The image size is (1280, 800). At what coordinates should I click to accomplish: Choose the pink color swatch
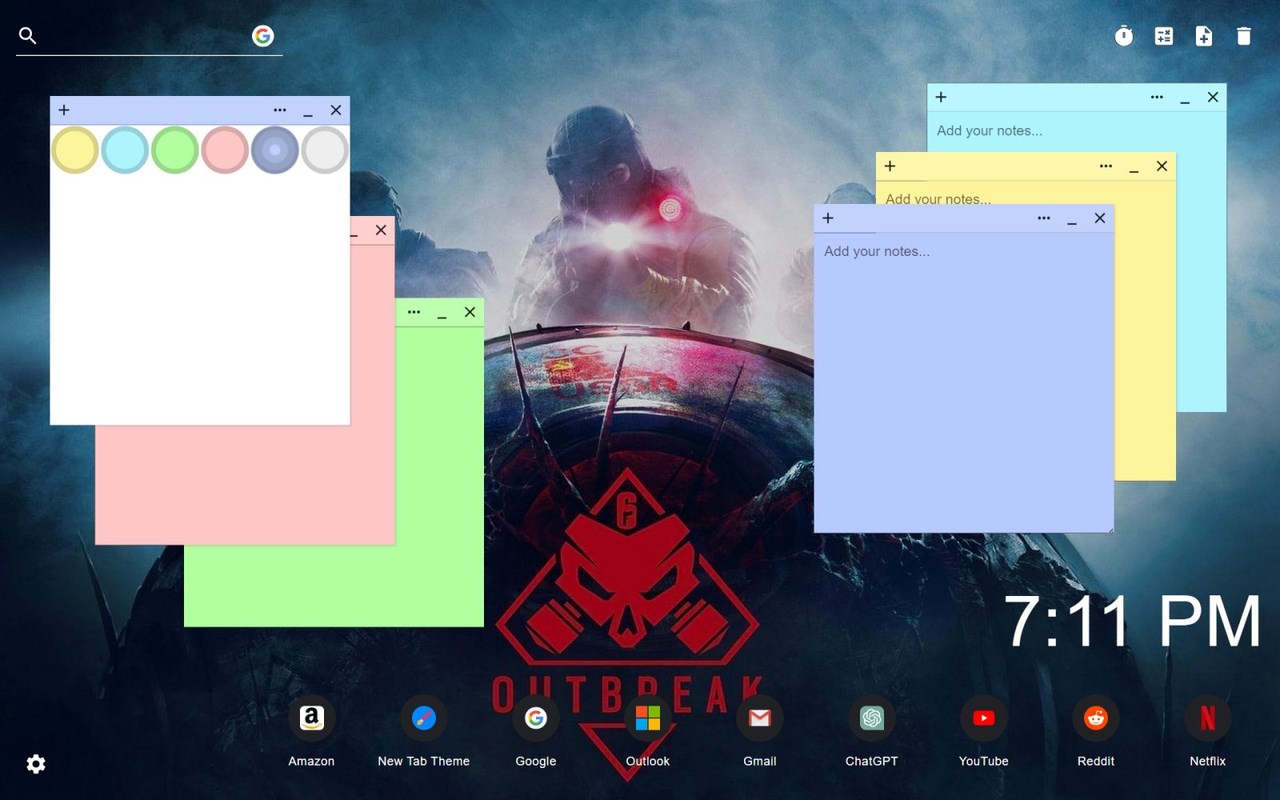225,150
